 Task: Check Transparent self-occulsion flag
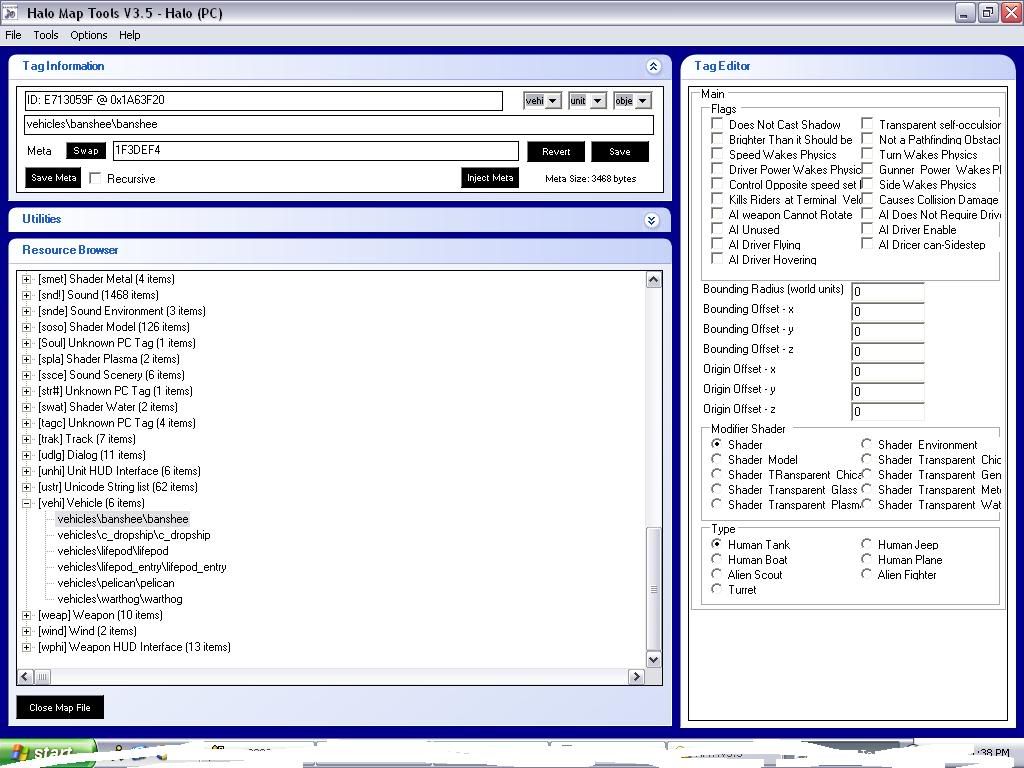[867, 124]
